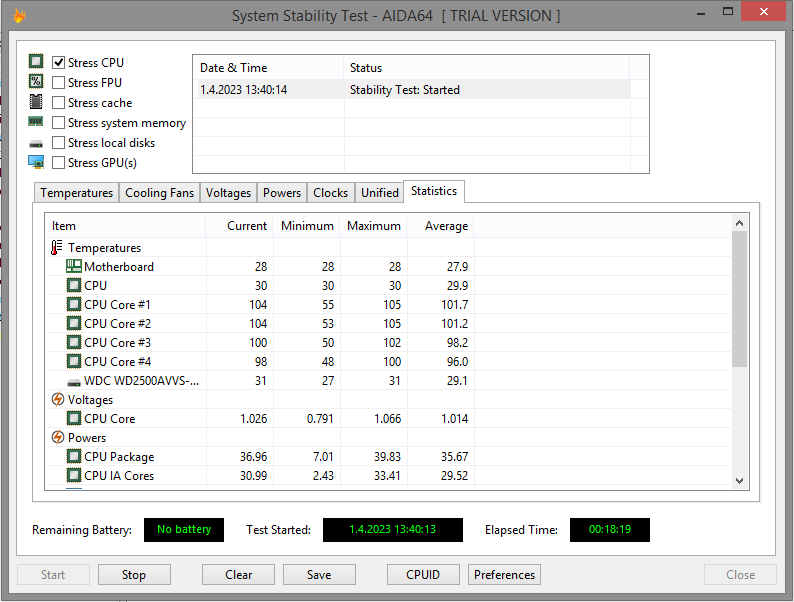Select the '1.4.2023 13:40:14' log timestamp

click(244, 90)
